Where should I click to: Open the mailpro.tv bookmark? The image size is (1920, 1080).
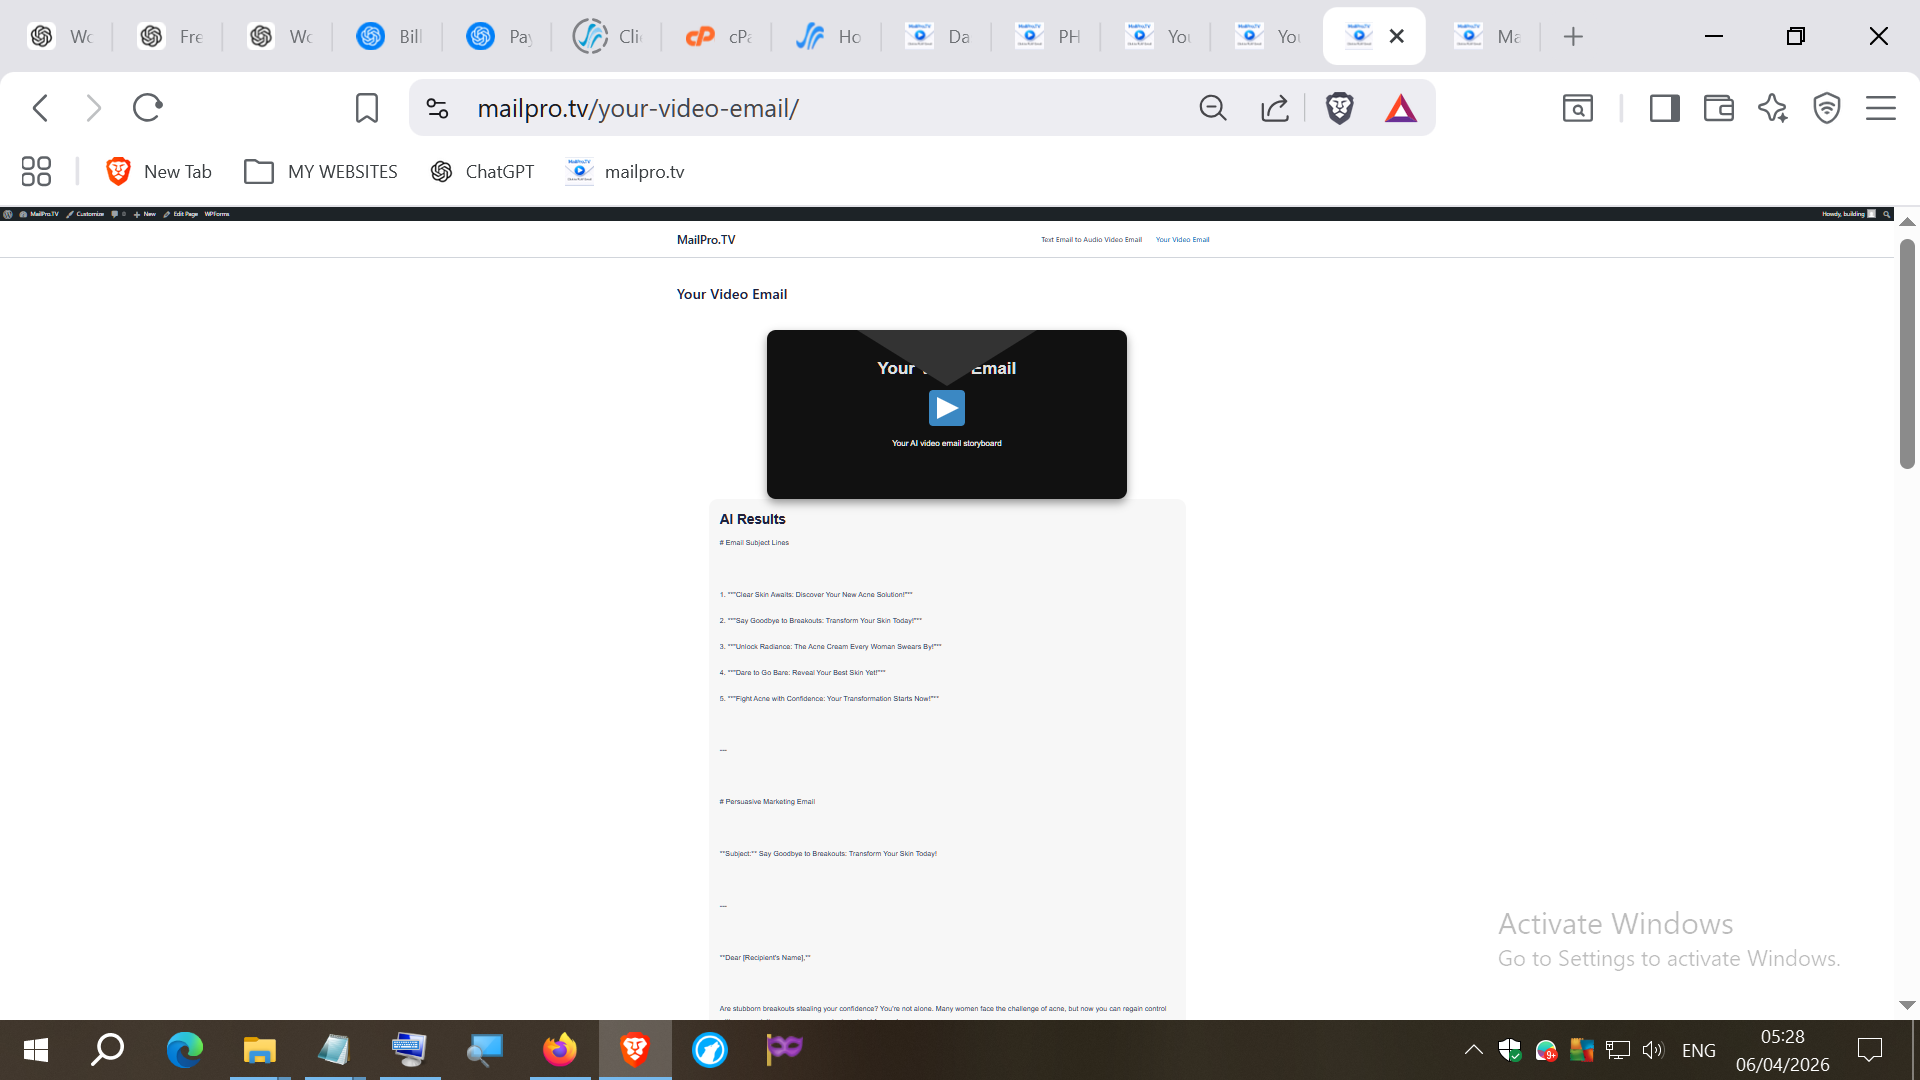(x=625, y=172)
